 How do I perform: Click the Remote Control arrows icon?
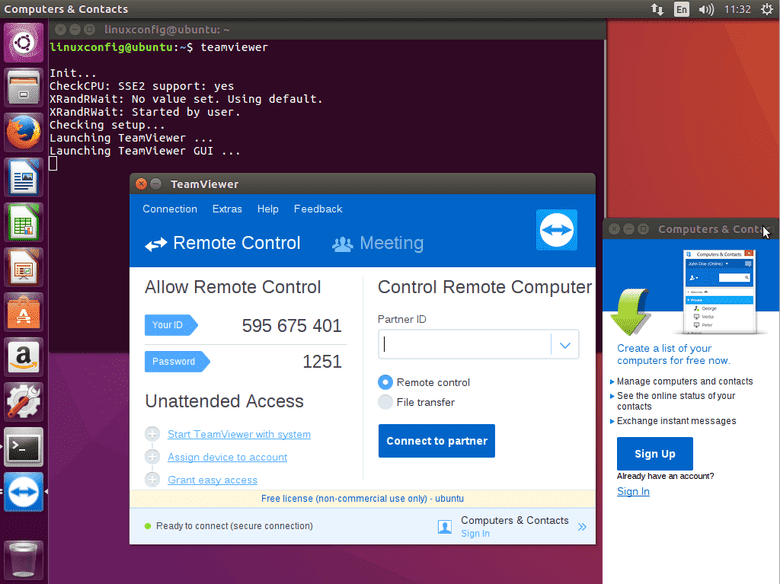click(x=156, y=244)
